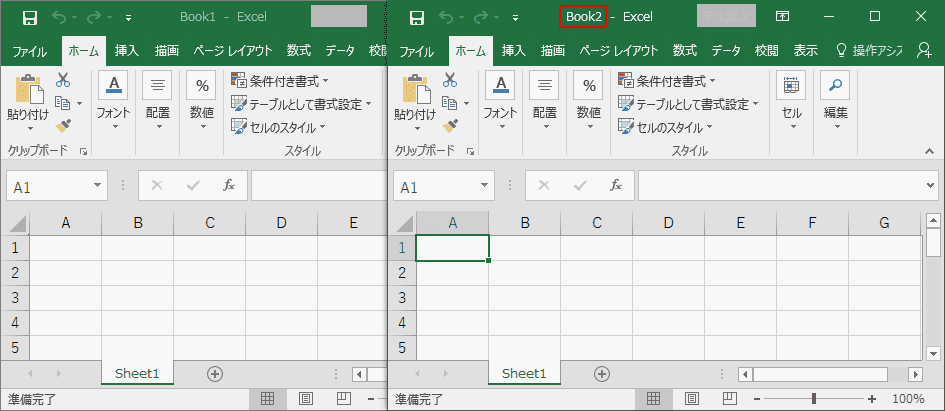Open the 描画 tab in Book2
Screen dimensions: 945x411
coord(553,51)
